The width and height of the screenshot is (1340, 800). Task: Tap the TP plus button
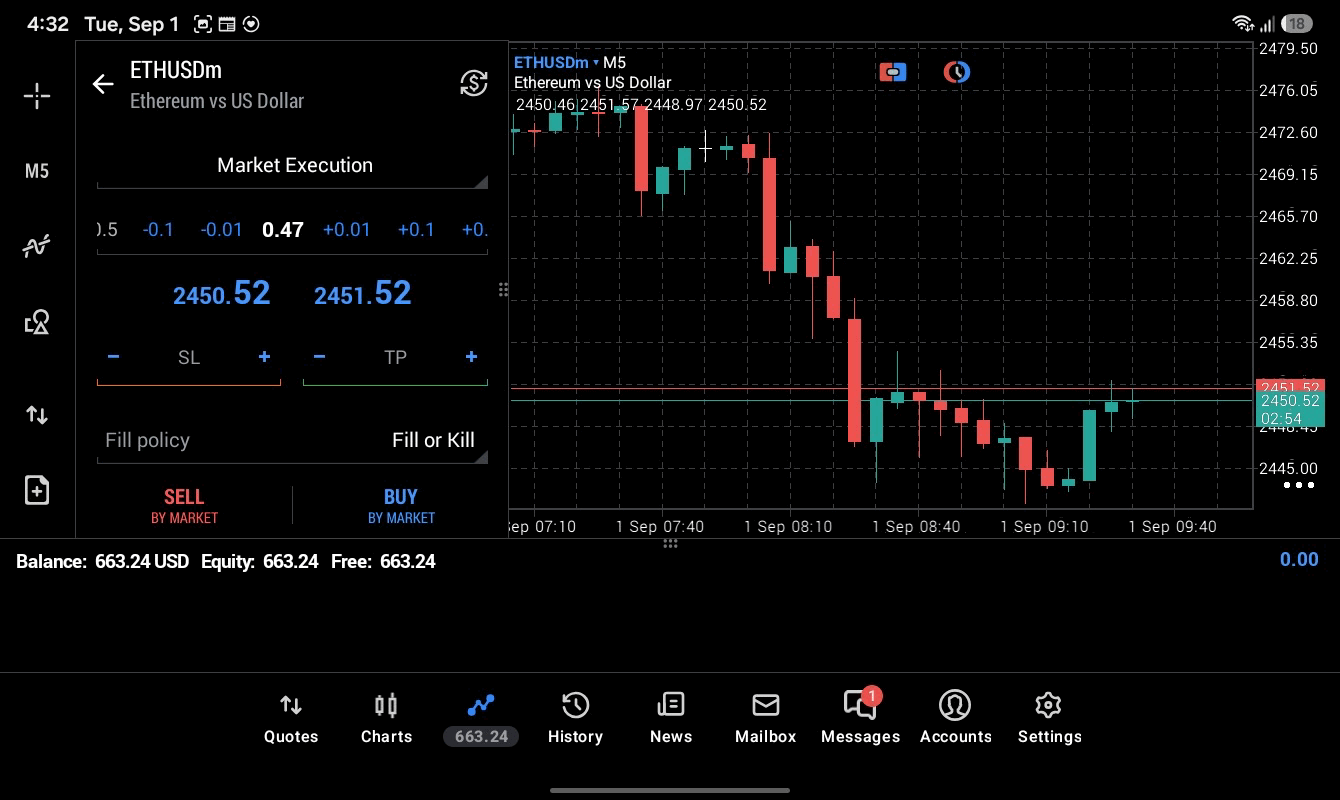click(471, 357)
